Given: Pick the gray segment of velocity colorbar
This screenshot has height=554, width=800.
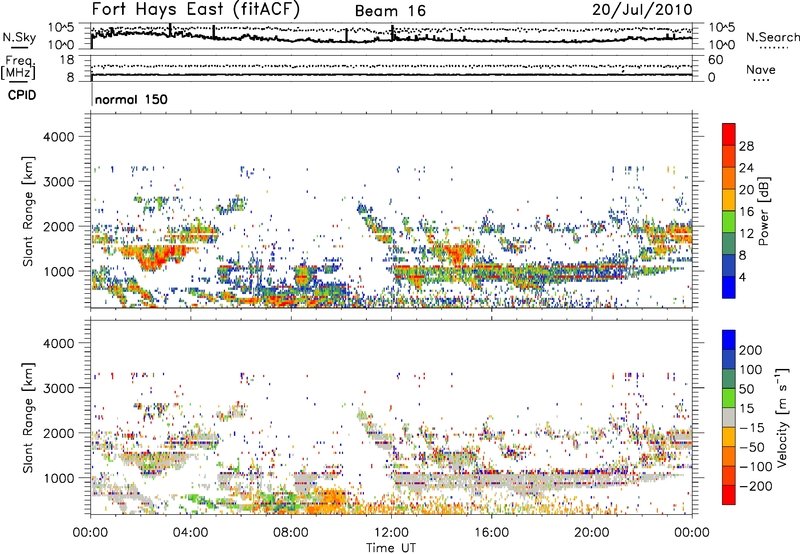Looking at the screenshot, I should tap(729, 418).
